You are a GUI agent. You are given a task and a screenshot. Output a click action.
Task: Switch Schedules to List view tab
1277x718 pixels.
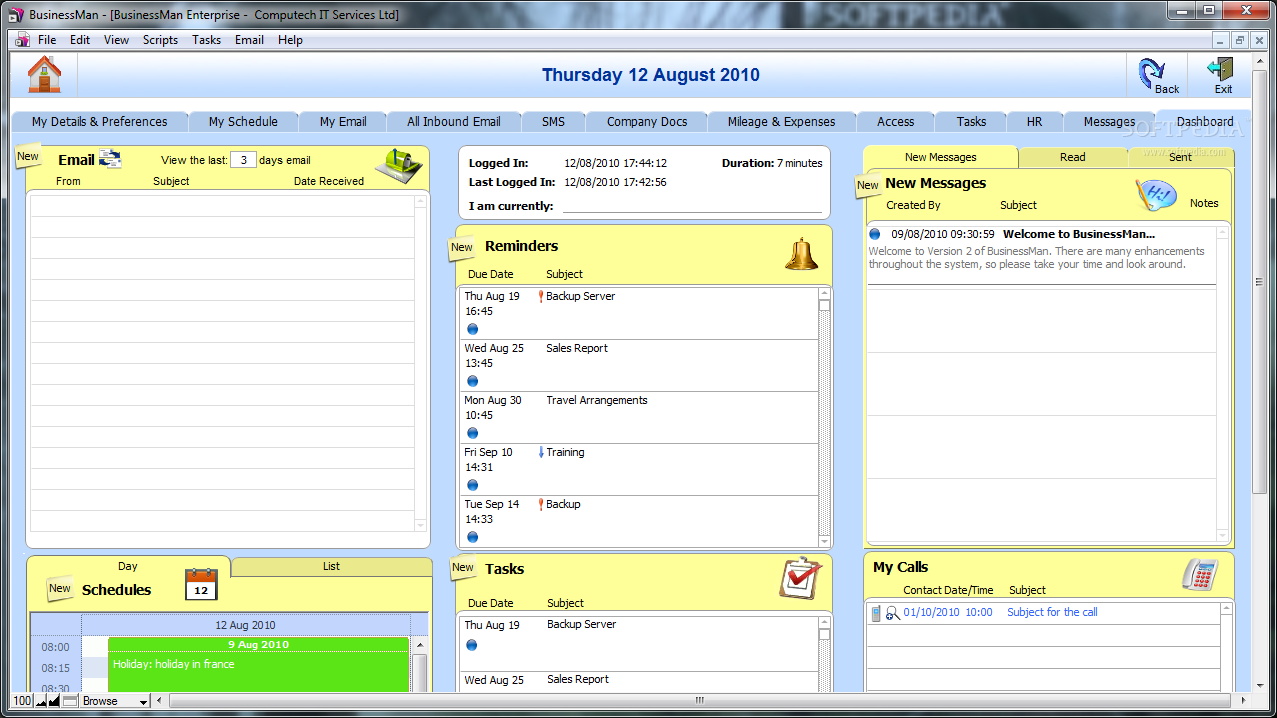331,567
